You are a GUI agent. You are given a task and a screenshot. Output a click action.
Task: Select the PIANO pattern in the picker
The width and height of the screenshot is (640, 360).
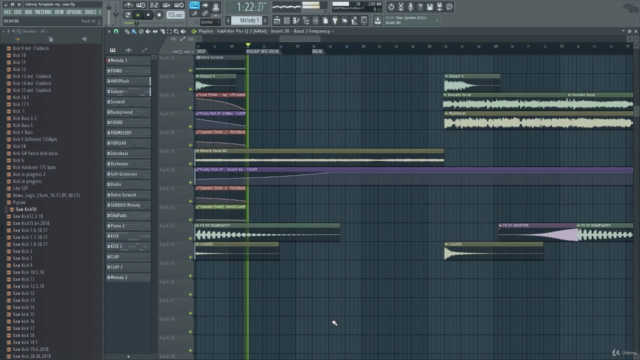click(128, 71)
